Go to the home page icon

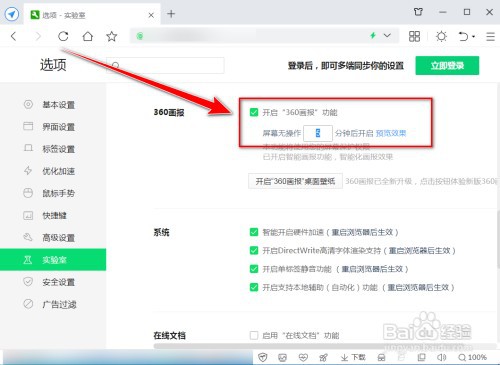click(x=88, y=36)
